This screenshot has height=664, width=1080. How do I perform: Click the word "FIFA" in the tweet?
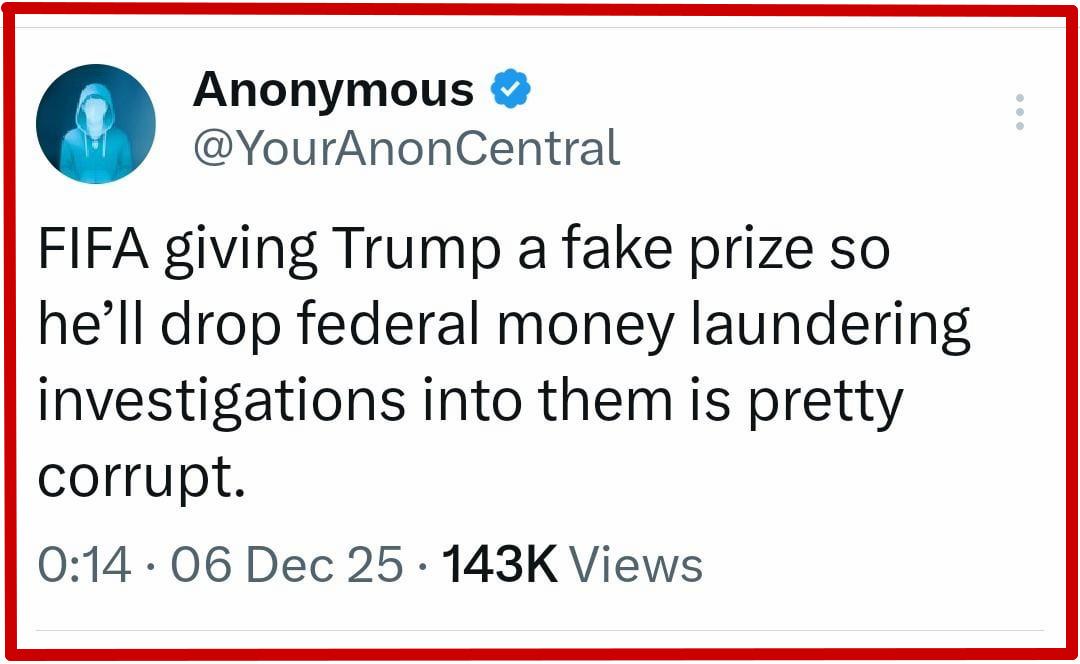point(93,251)
